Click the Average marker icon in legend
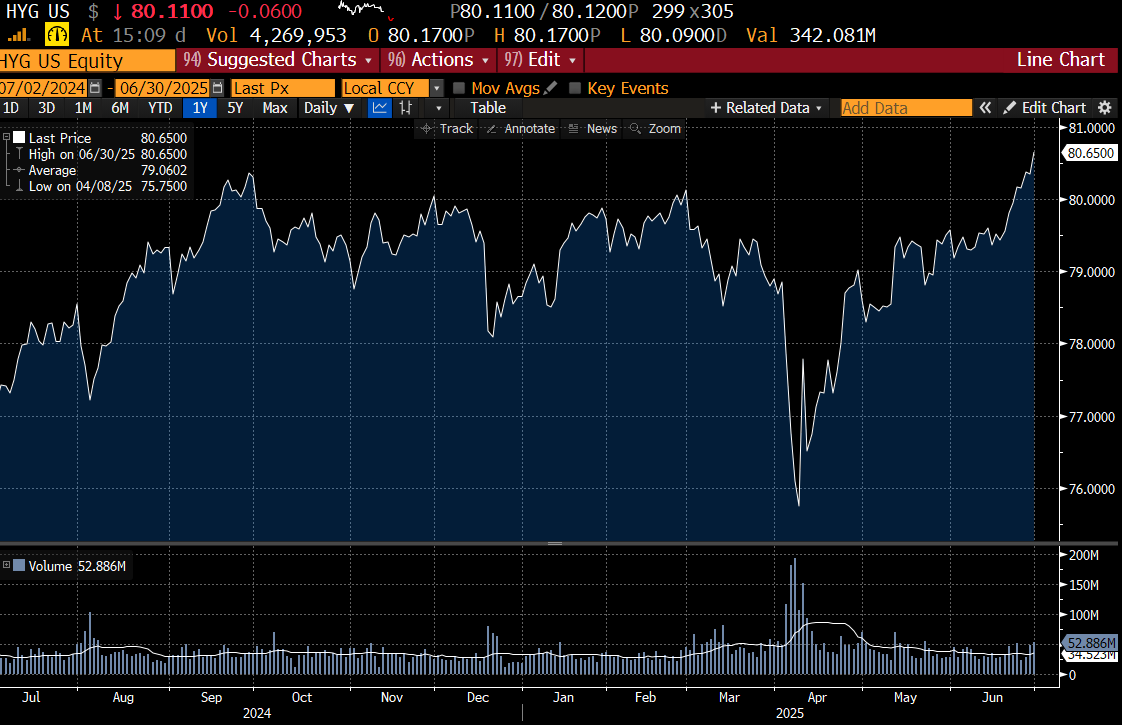This screenshot has width=1122, height=725. [19, 170]
